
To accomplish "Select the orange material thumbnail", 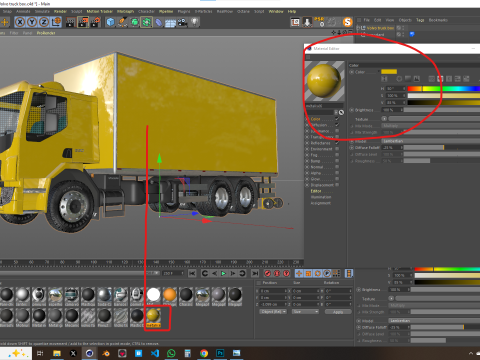I will pos(170,296).
